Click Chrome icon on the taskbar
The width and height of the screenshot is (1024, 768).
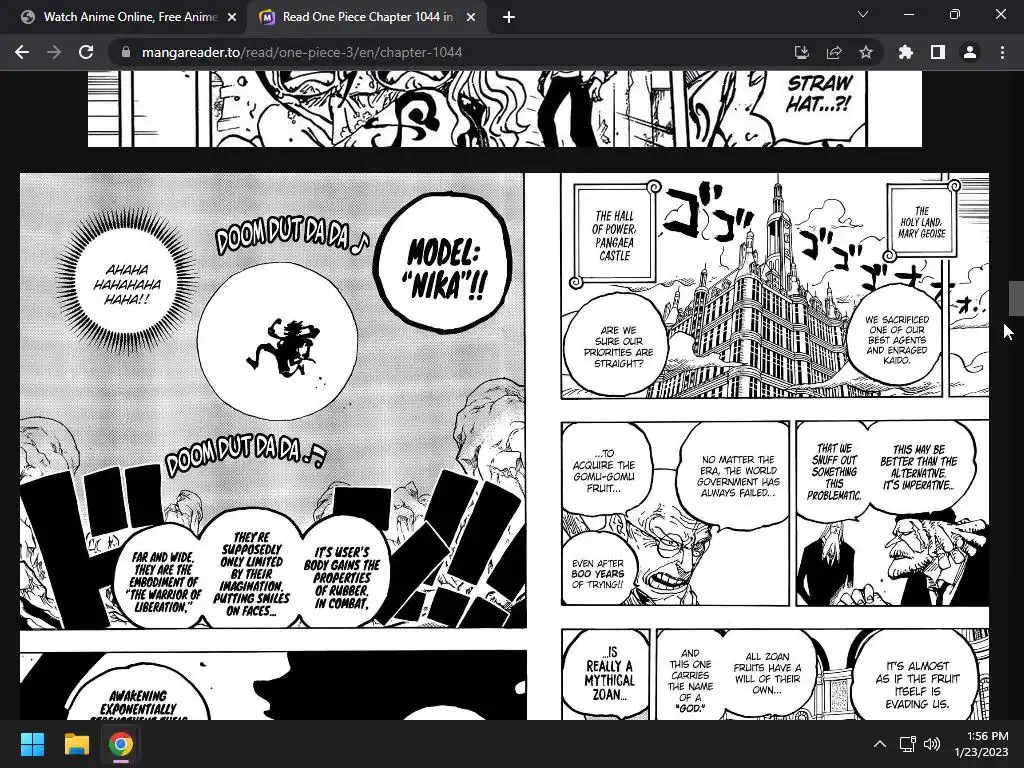point(121,744)
